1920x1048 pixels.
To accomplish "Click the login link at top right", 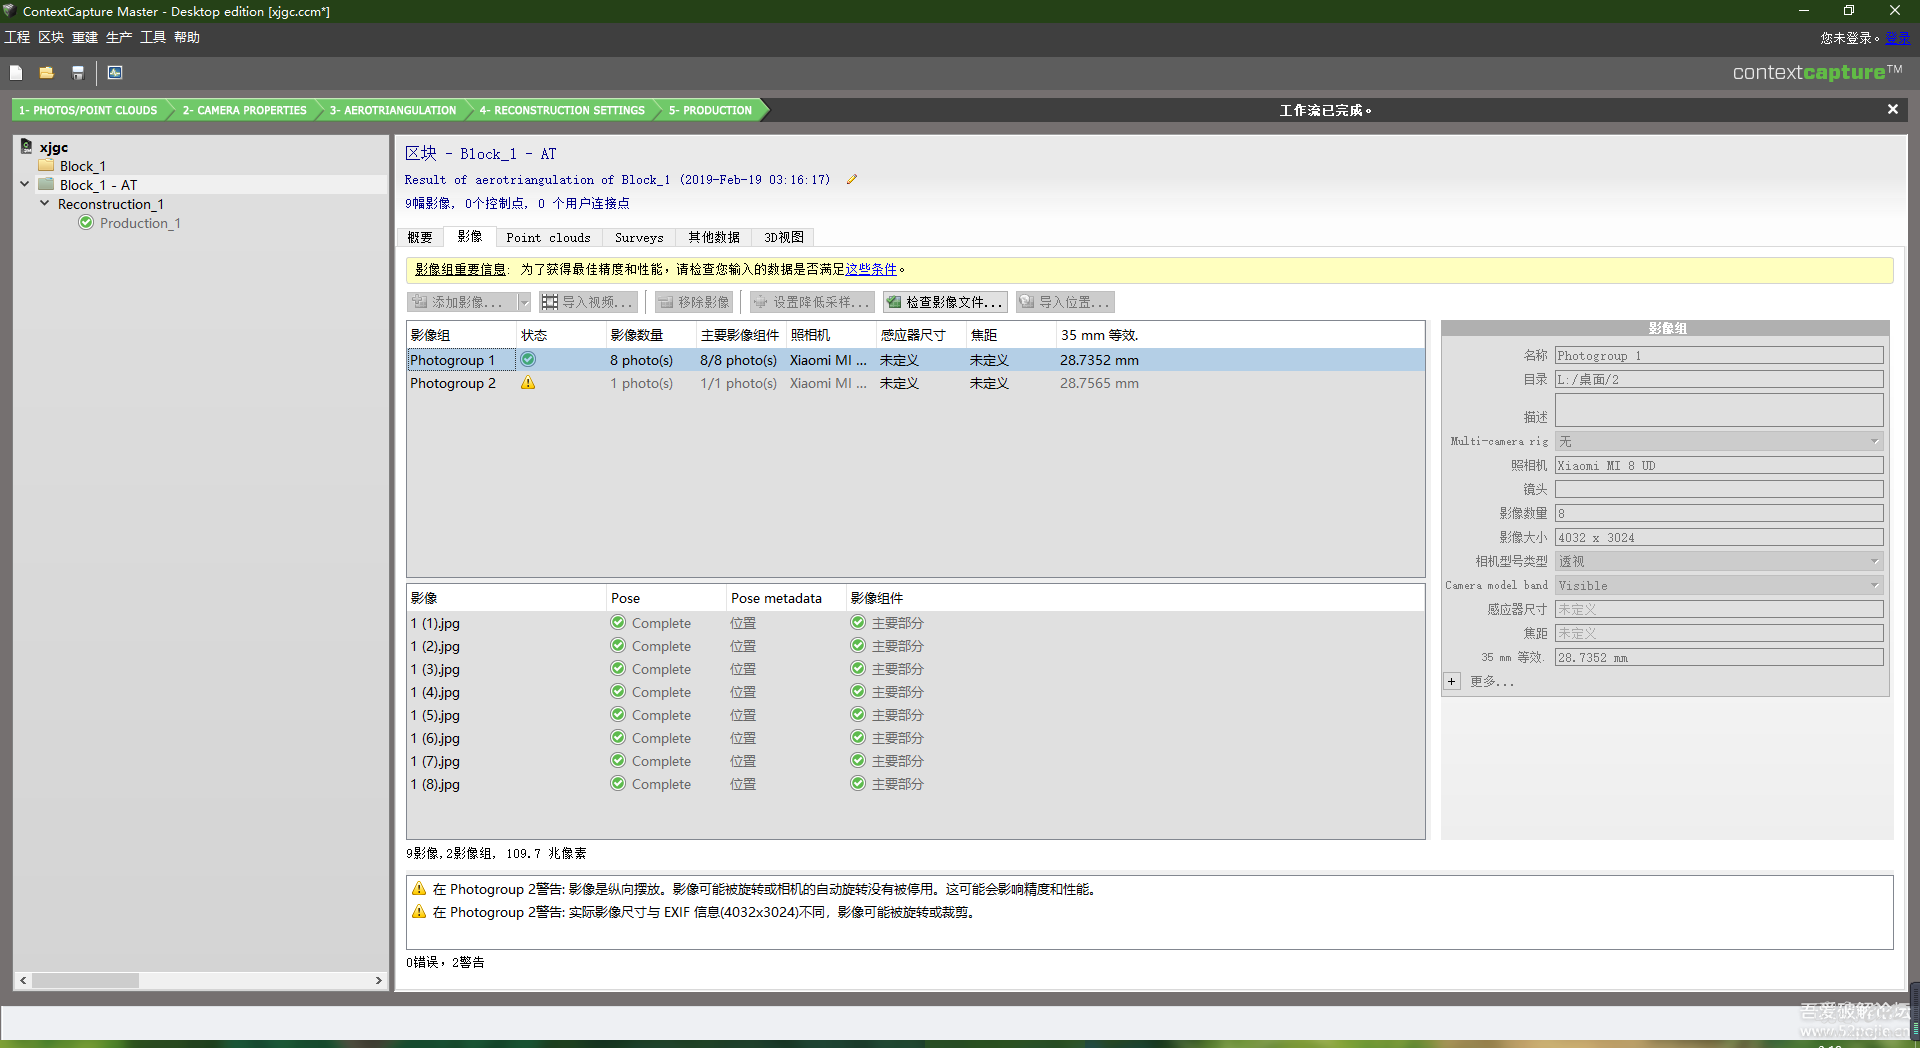I will click(1898, 38).
